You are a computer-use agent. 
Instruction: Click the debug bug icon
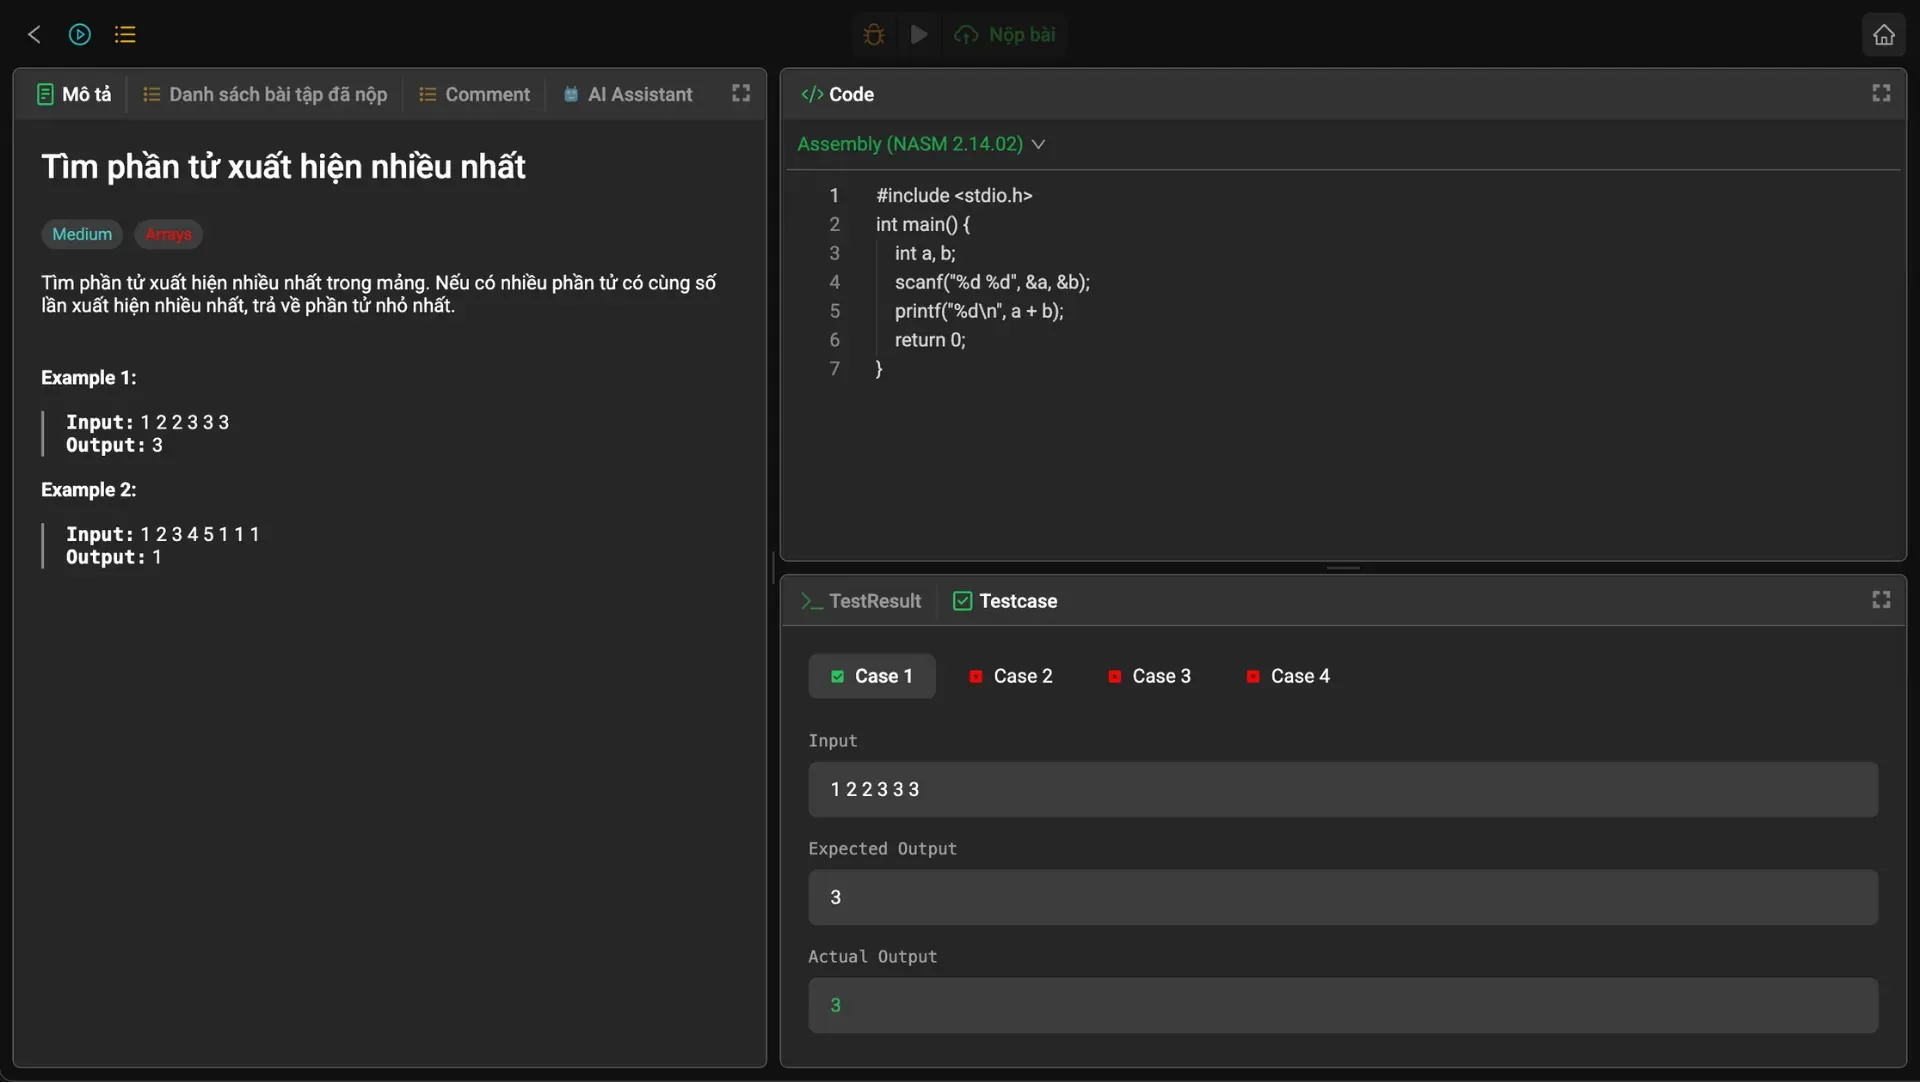click(x=874, y=35)
